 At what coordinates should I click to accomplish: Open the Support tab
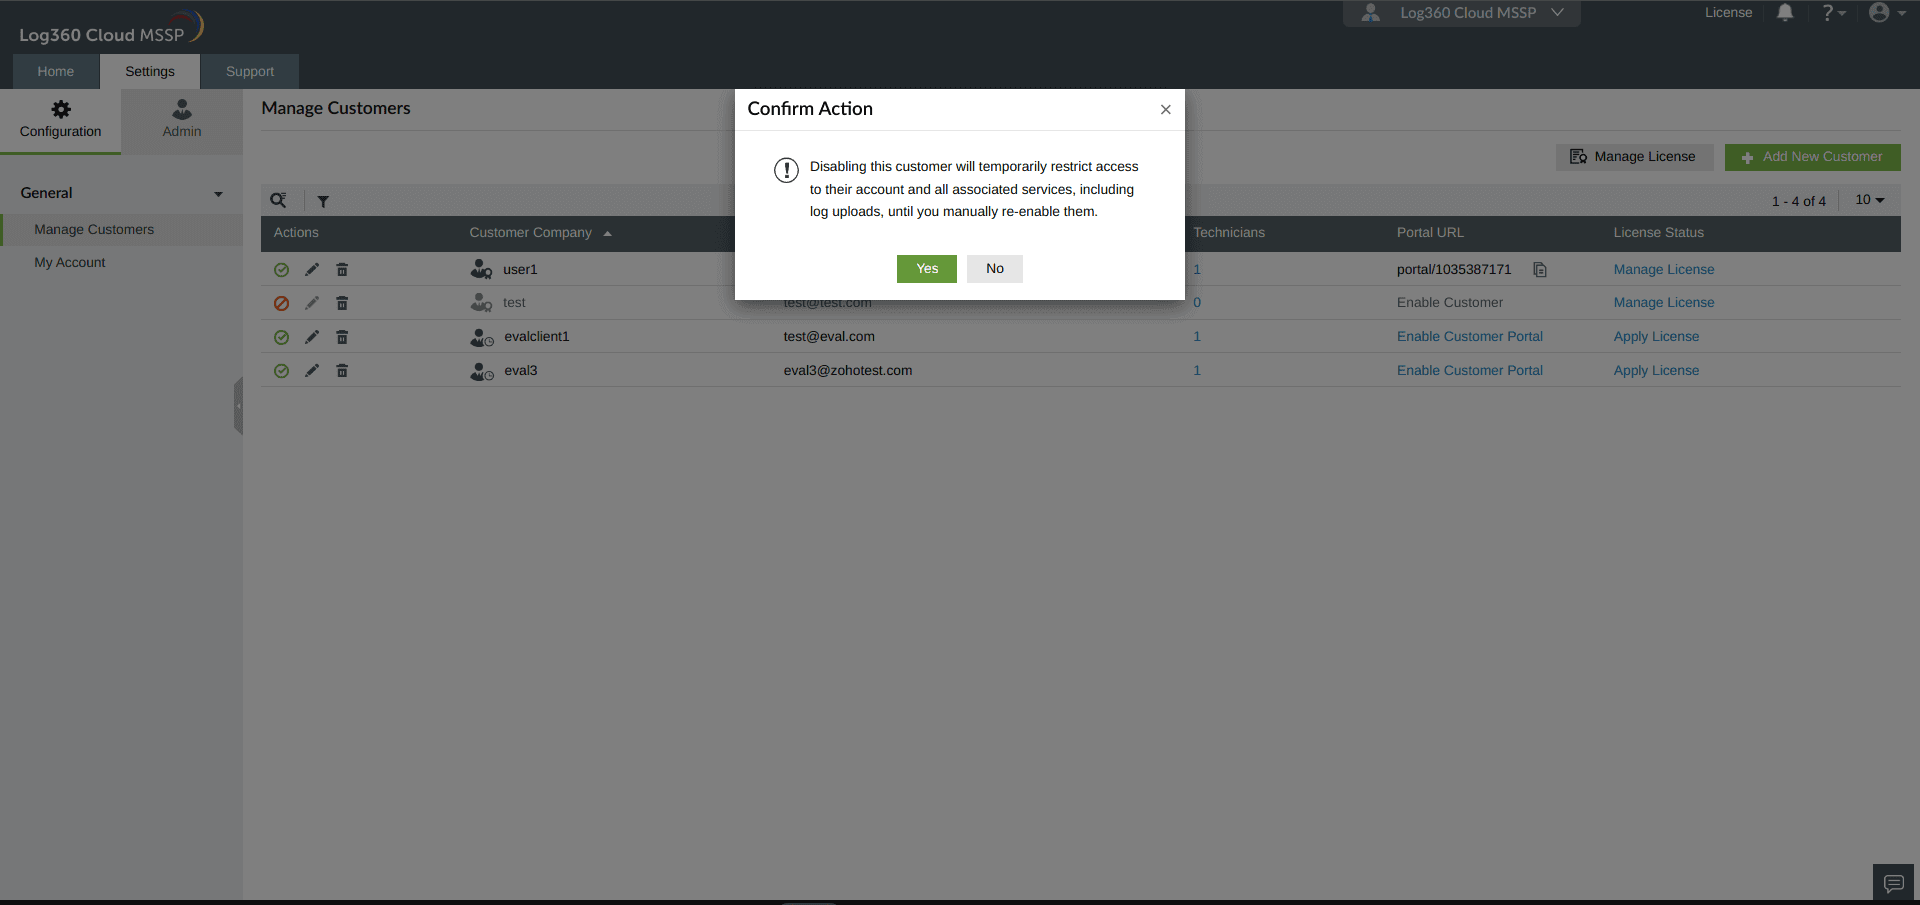pyautogui.click(x=250, y=71)
